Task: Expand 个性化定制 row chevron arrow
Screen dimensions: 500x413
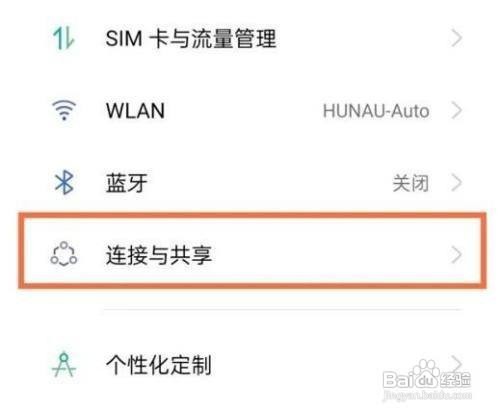Action: pyautogui.click(x=457, y=363)
